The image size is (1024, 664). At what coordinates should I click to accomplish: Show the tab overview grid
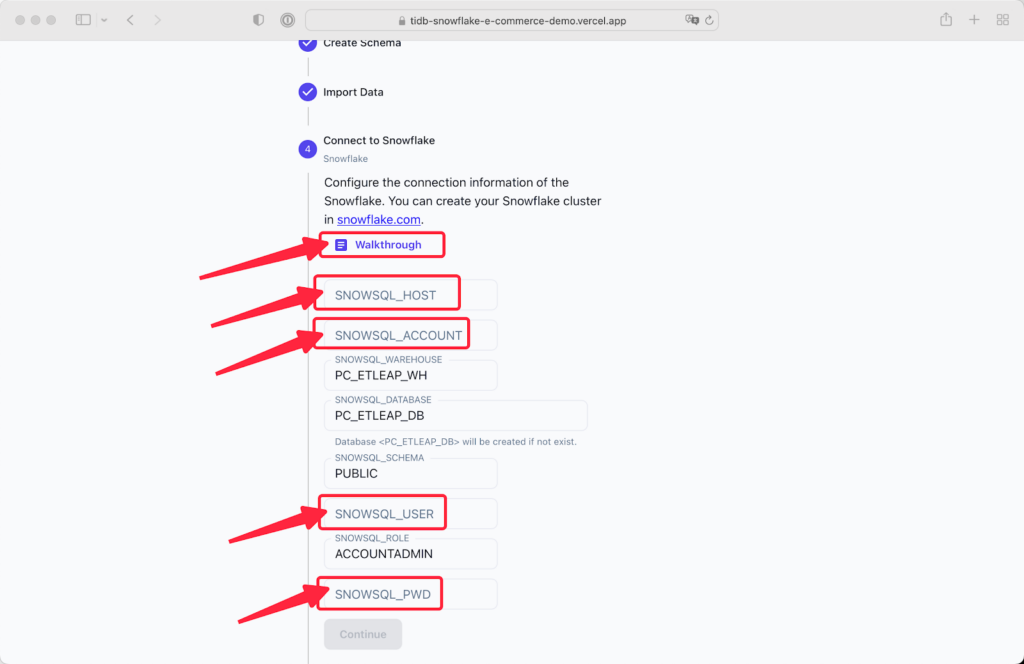click(x=1002, y=20)
